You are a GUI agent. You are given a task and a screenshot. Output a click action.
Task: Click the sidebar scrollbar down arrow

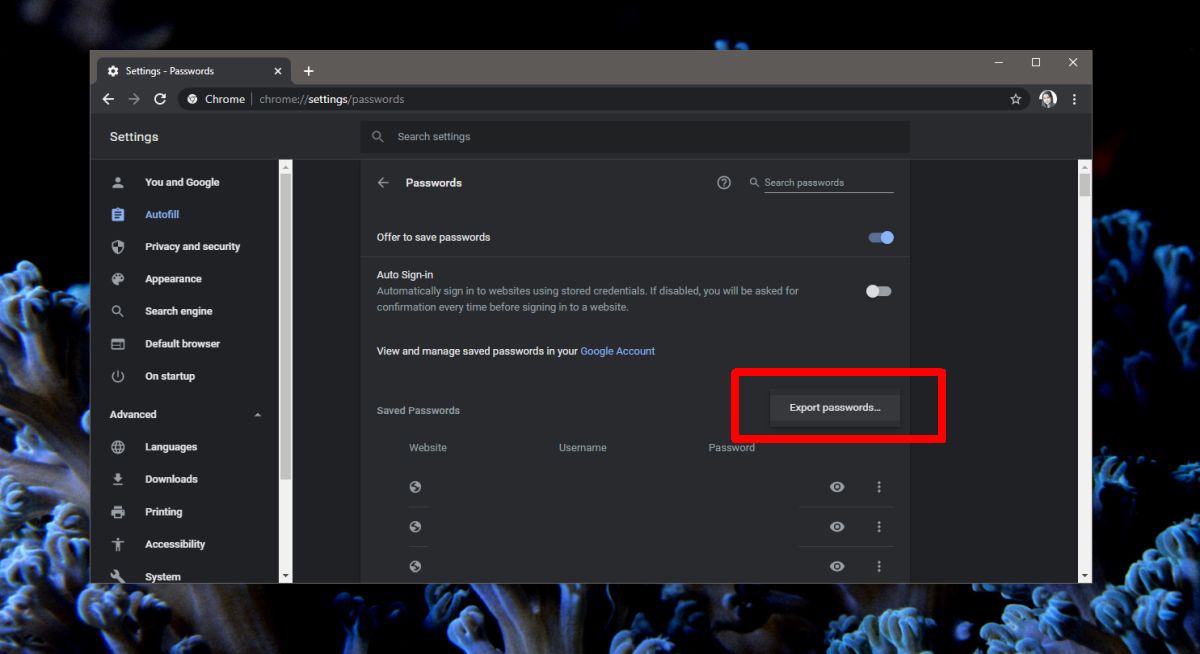[285, 576]
